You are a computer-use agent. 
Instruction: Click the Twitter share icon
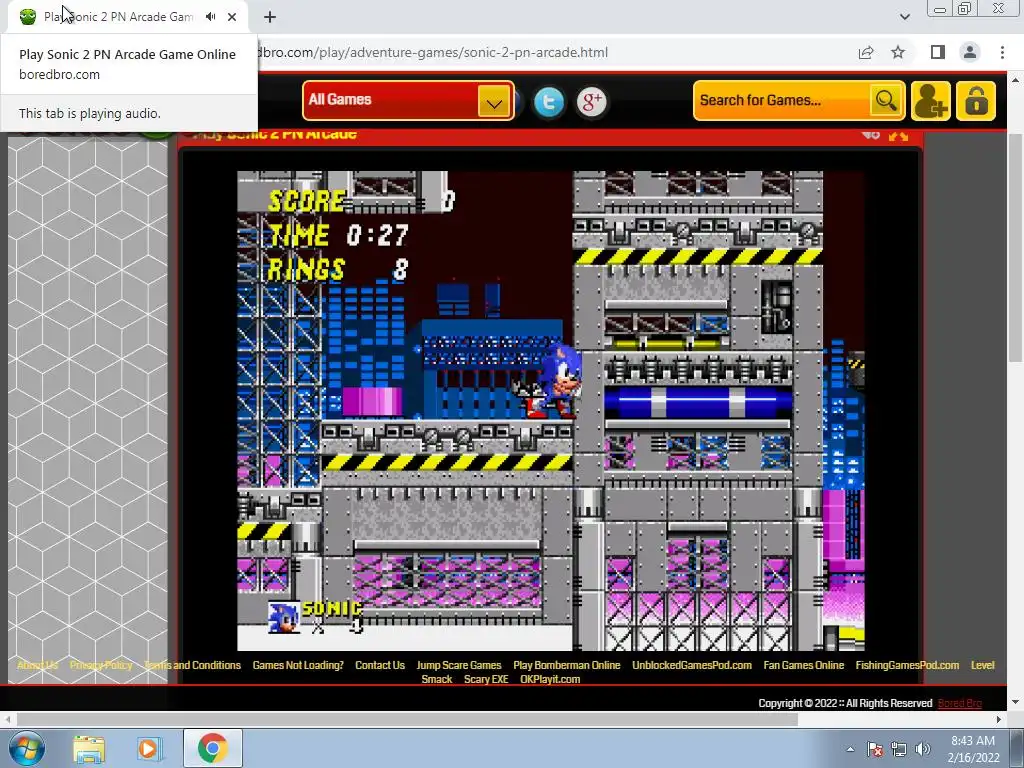point(549,102)
